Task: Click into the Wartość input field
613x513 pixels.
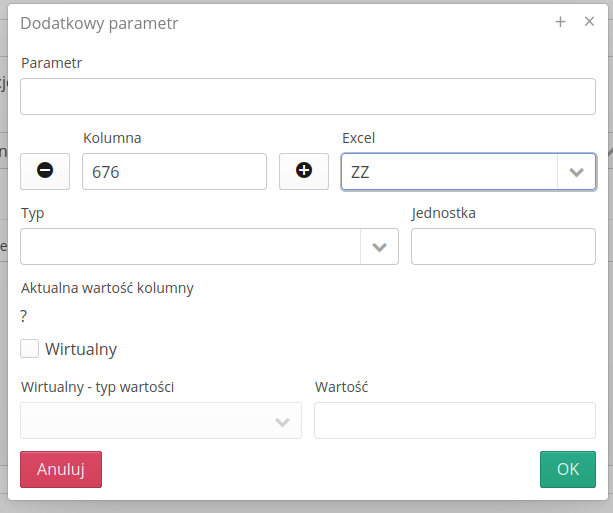Action: (x=454, y=421)
